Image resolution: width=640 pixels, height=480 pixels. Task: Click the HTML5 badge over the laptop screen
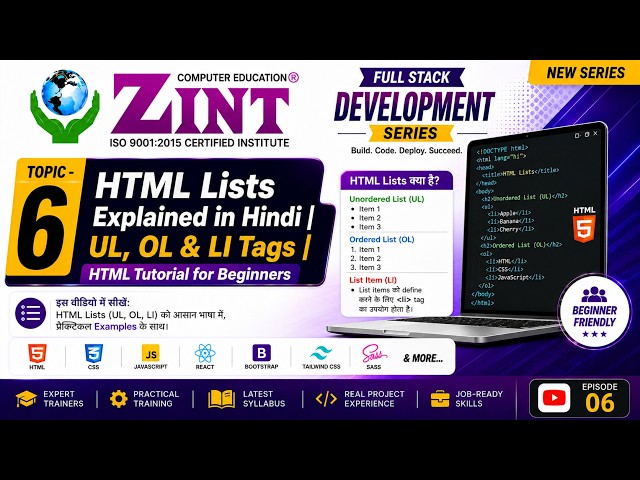pos(584,224)
